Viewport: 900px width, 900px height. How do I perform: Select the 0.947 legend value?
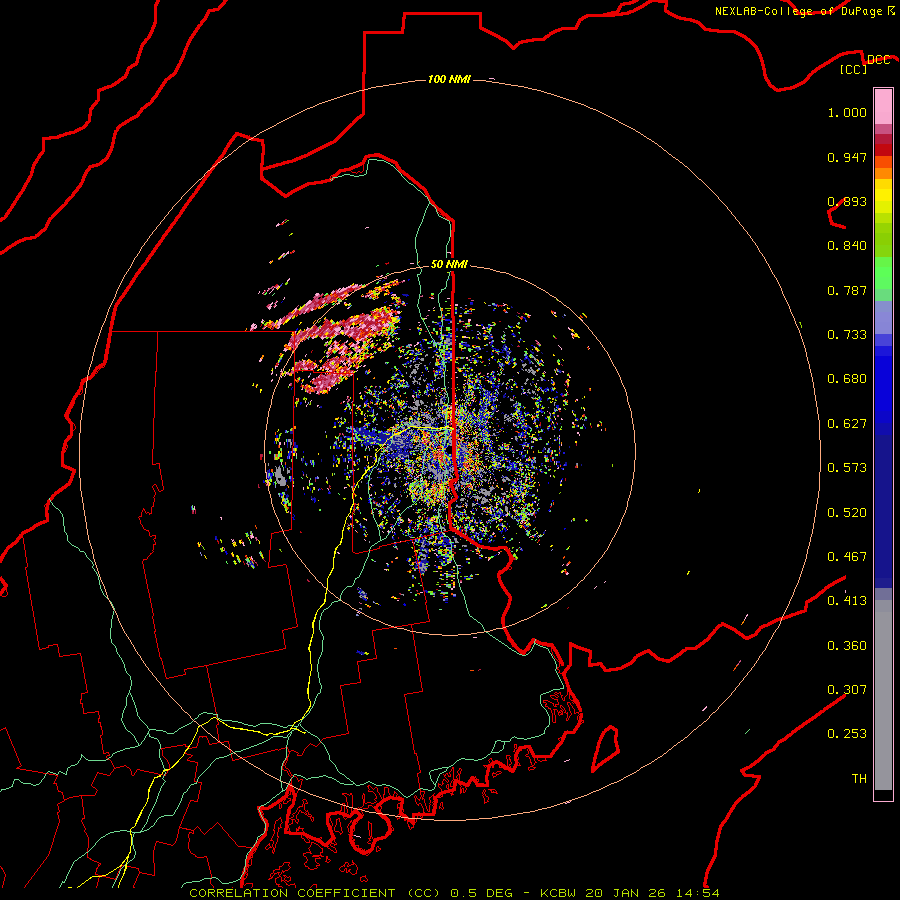(847, 157)
